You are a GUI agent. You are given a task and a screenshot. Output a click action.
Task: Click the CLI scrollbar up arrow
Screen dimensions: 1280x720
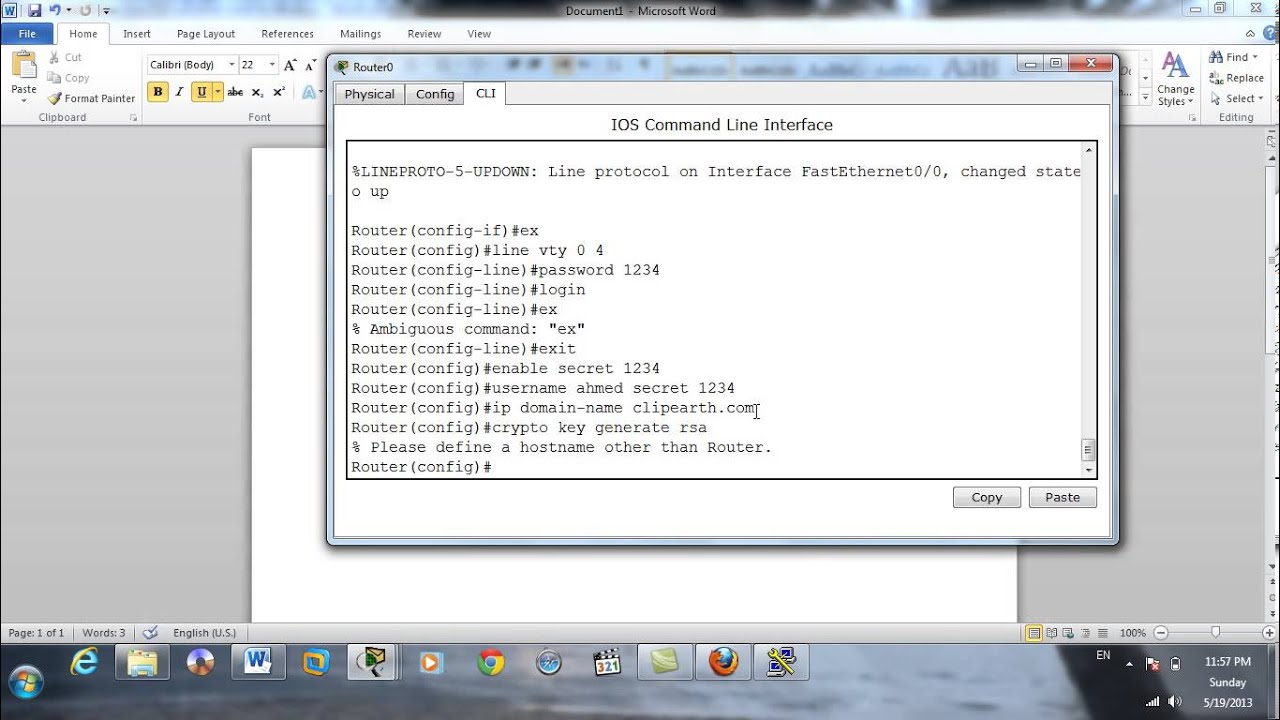[x=1088, y=151]
